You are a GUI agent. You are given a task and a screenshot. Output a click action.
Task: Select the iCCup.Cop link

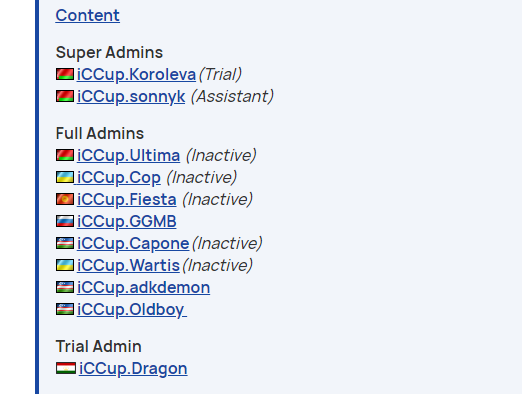pyautogui.click(x=118, y=177)
